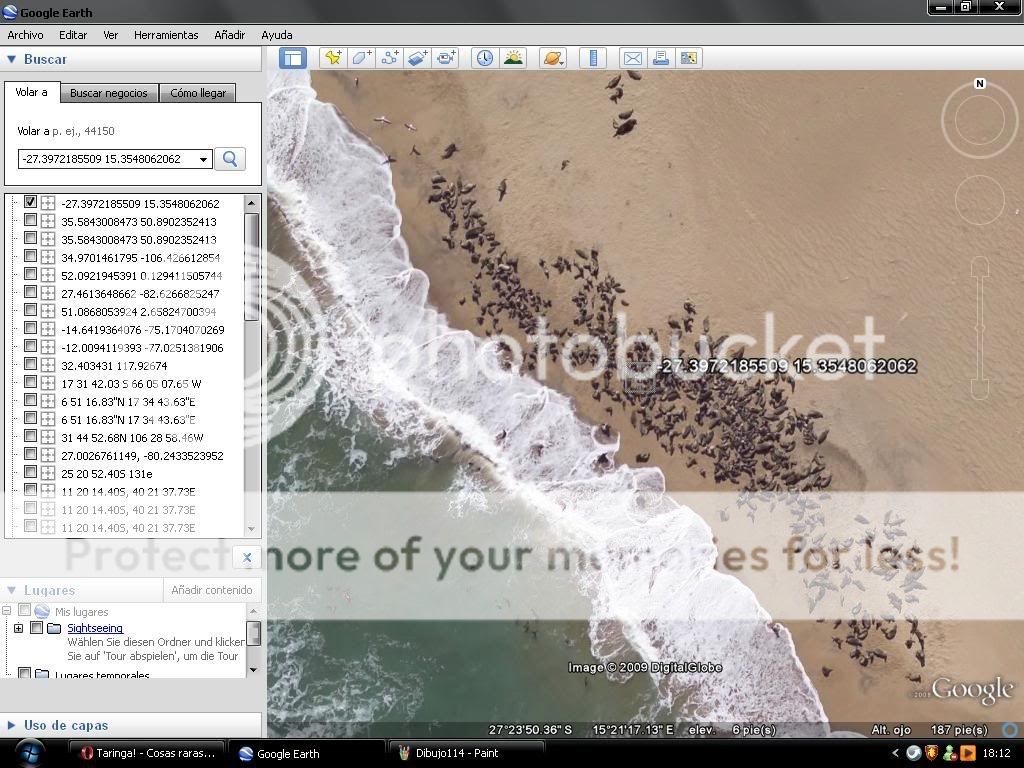
Task: Click the placemark icon on the seal colony
Action: (x=639, y=376)
